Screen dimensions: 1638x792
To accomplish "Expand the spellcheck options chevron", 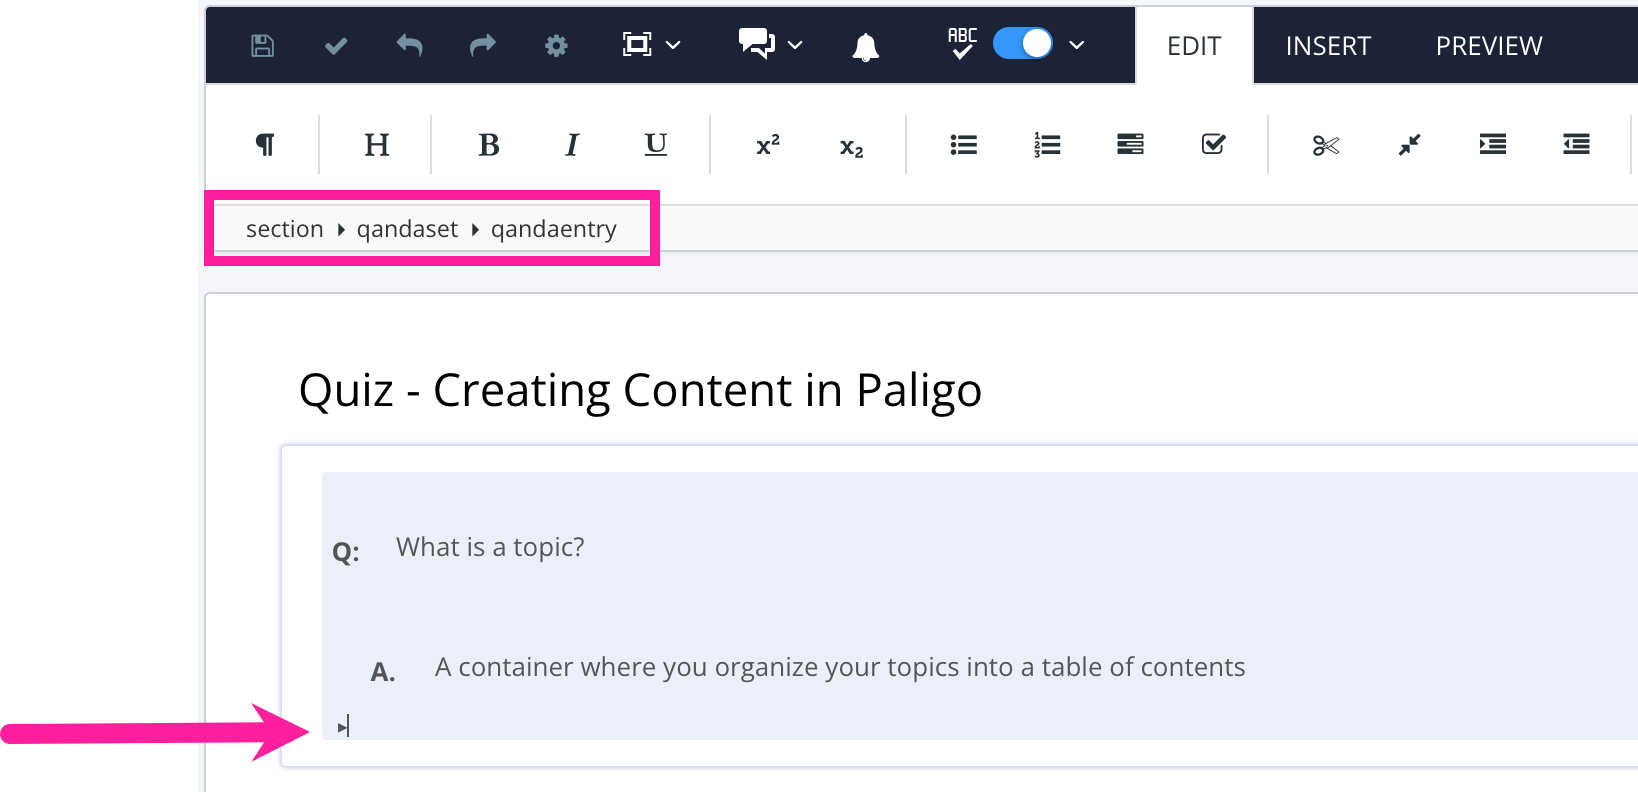I will pos(1077,45).
